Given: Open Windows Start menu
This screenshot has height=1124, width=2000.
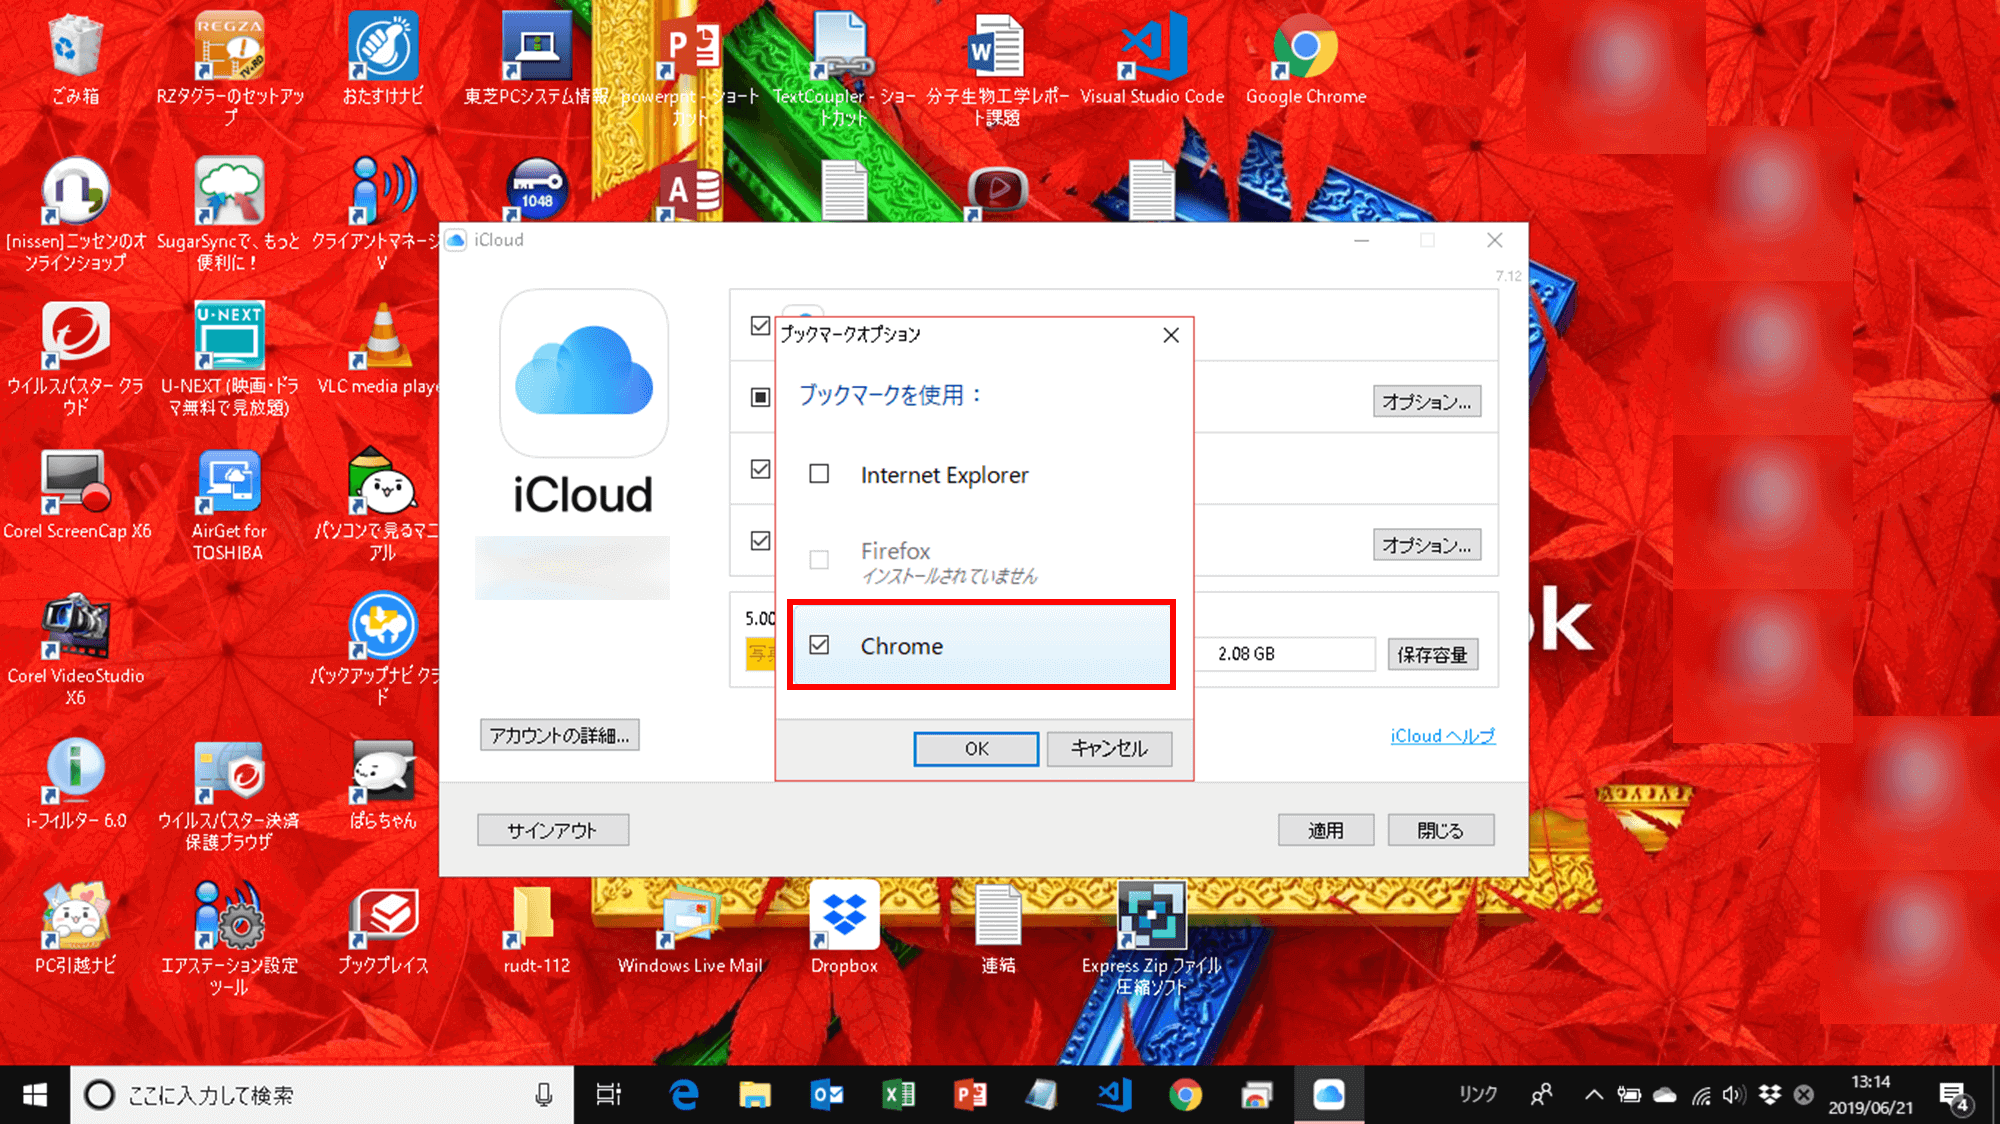Looking at the screenshot, I should [x=34, y=1095].
